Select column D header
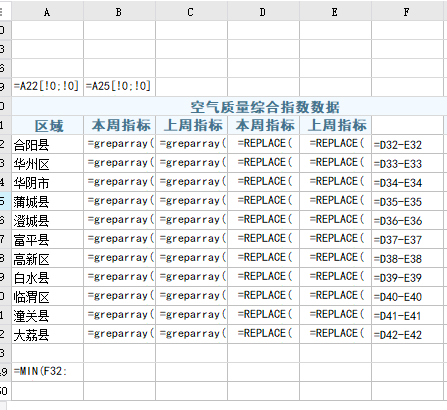The width and height of the screenshot is (447, 410). [x=263, y=12]
